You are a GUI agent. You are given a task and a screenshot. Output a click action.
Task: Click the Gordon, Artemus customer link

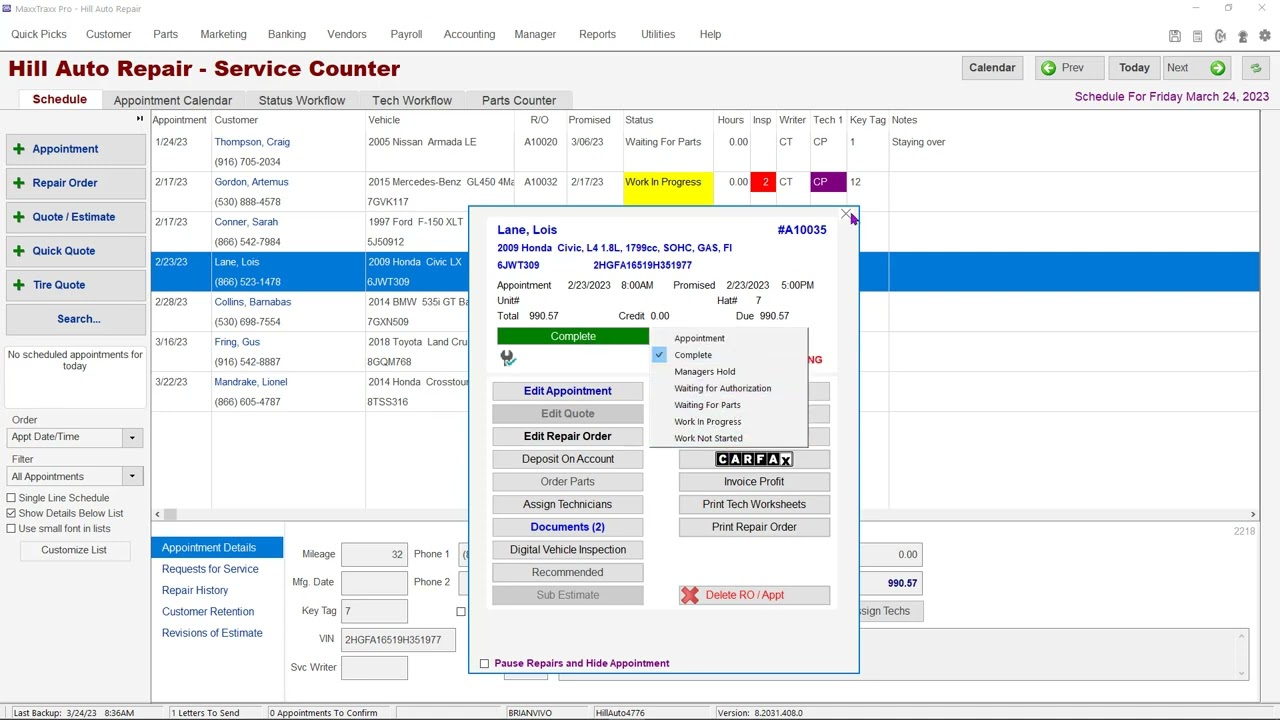[251, 182]
